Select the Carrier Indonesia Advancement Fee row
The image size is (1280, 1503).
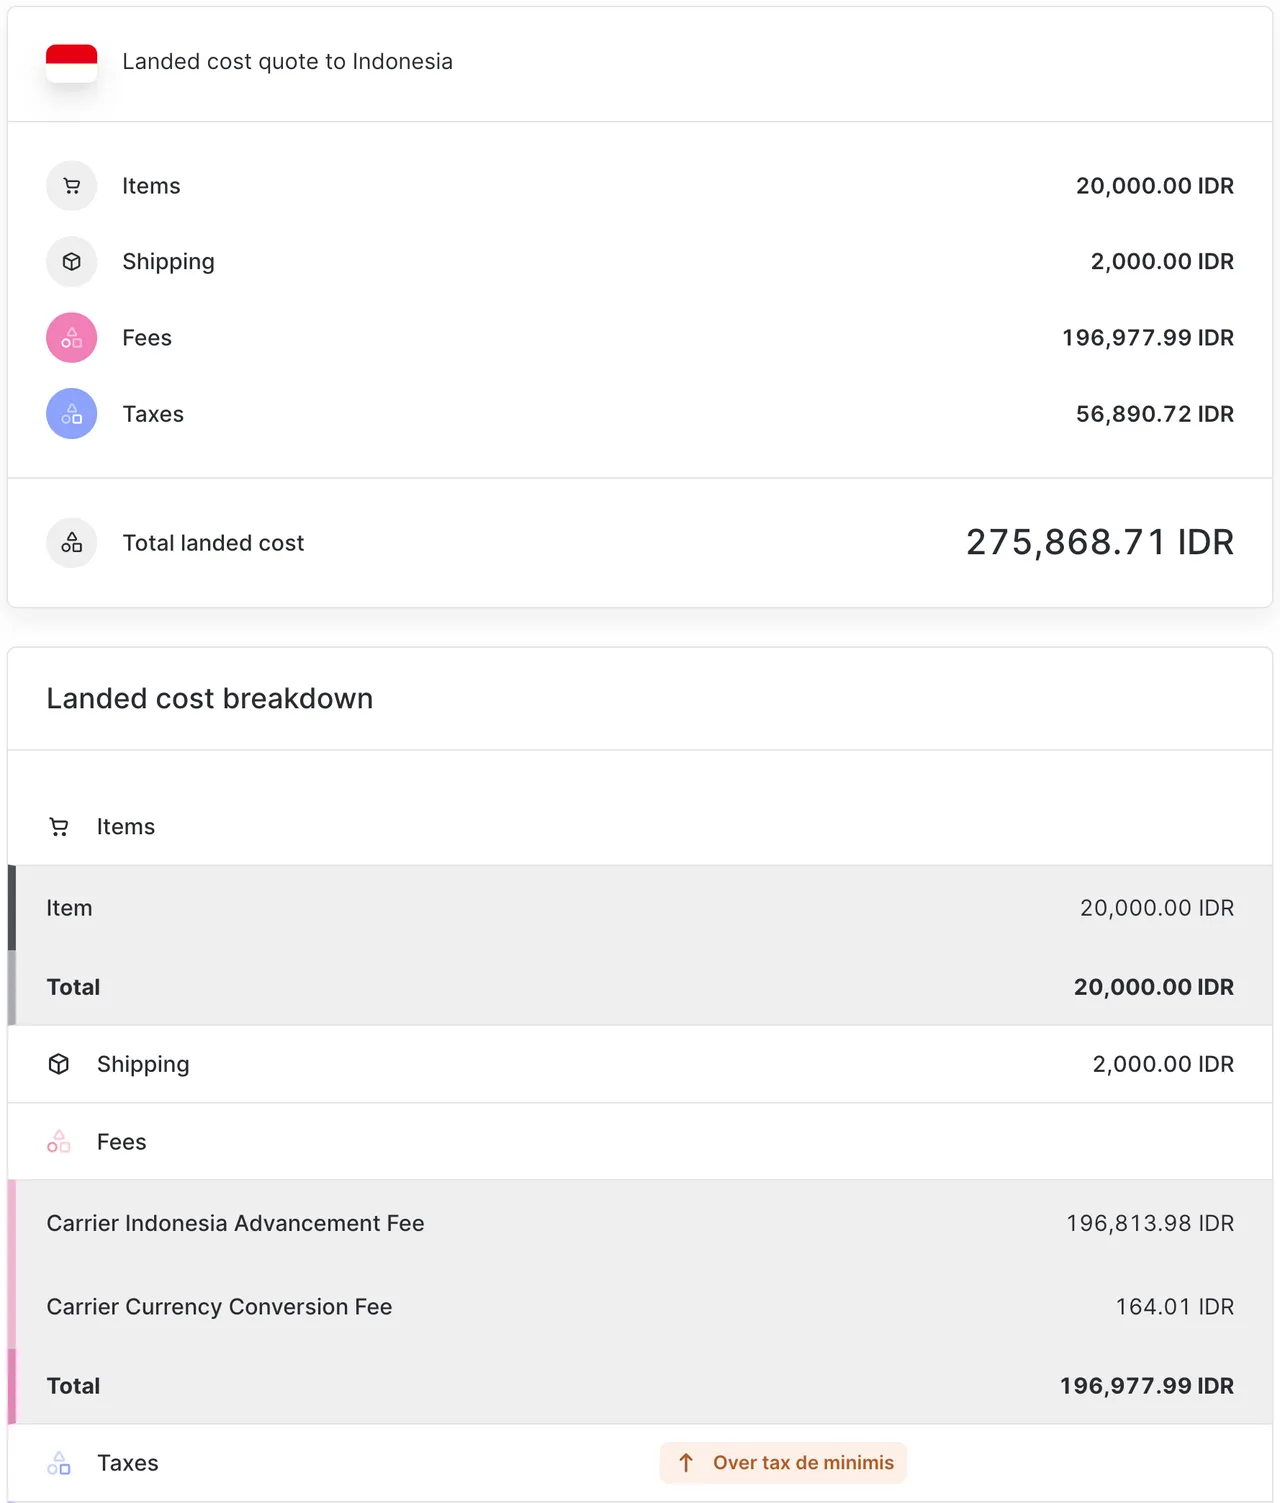[x=640, y=1223]
